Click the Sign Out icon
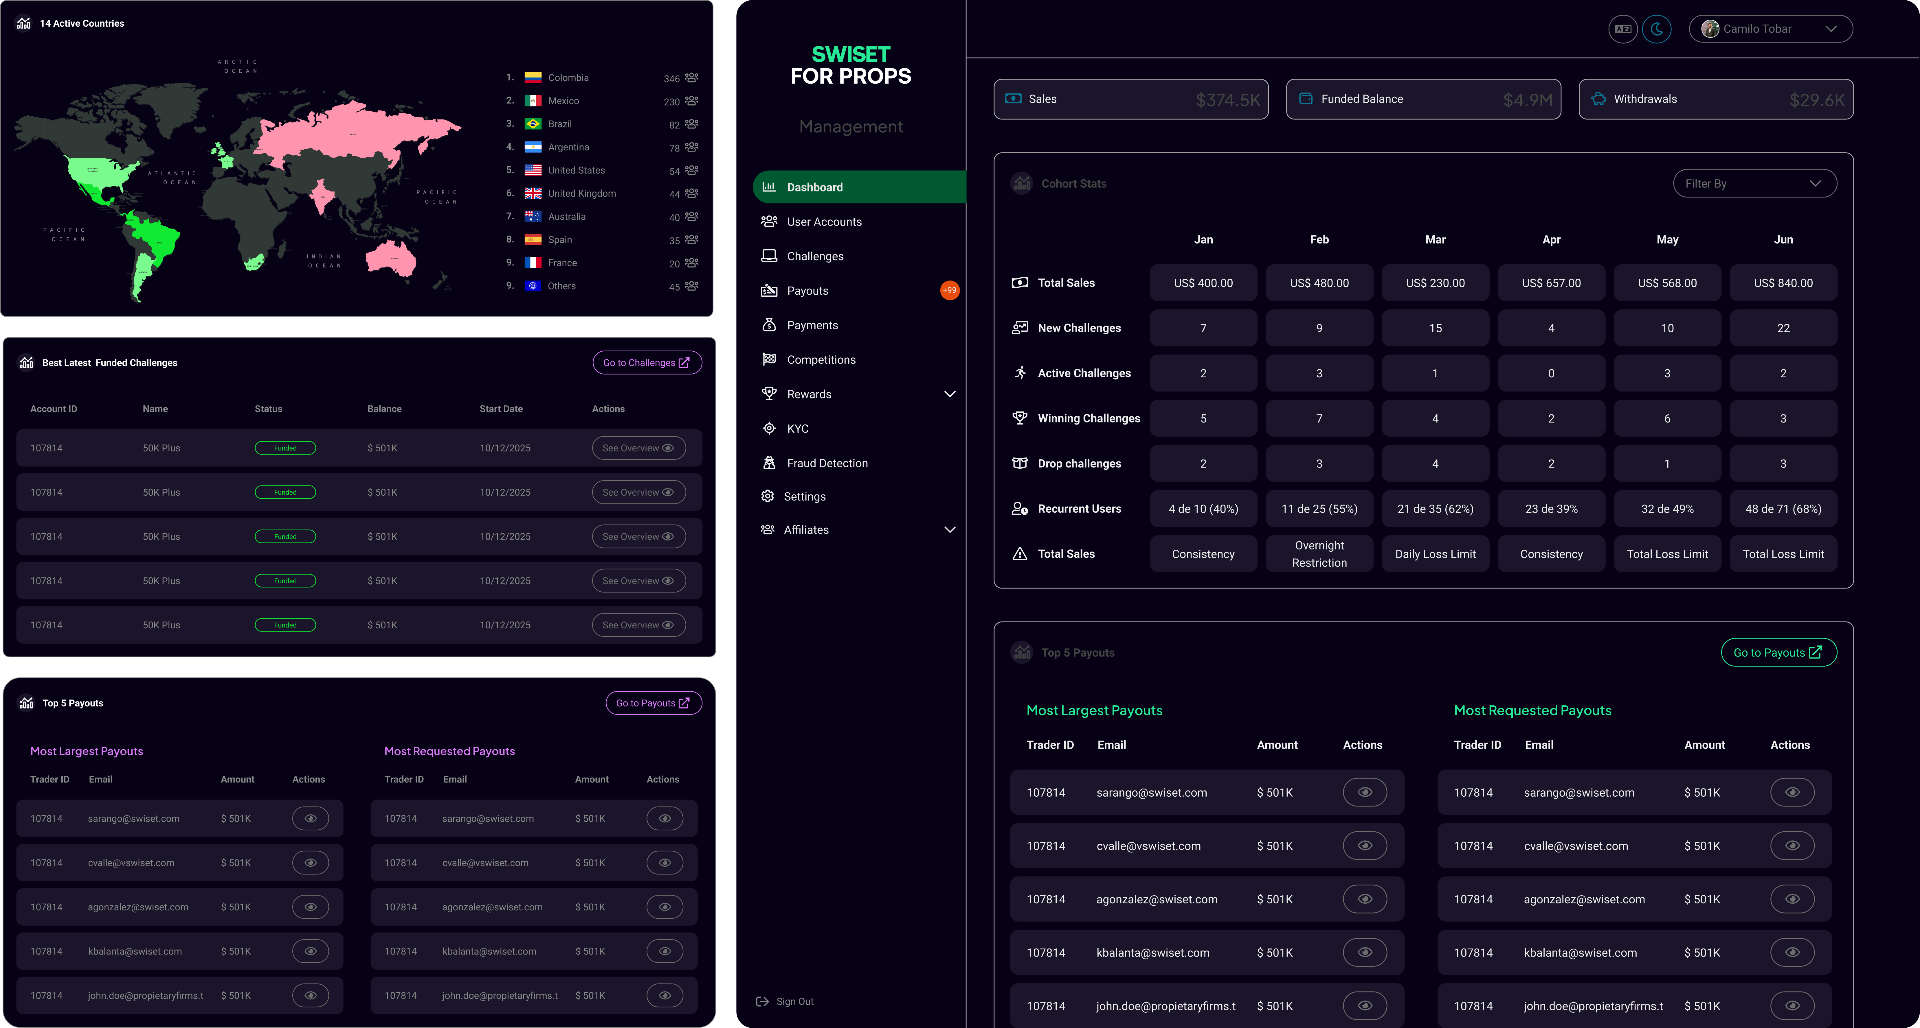Screen dimensions: 1920x1028 (x=762, y=1001)
